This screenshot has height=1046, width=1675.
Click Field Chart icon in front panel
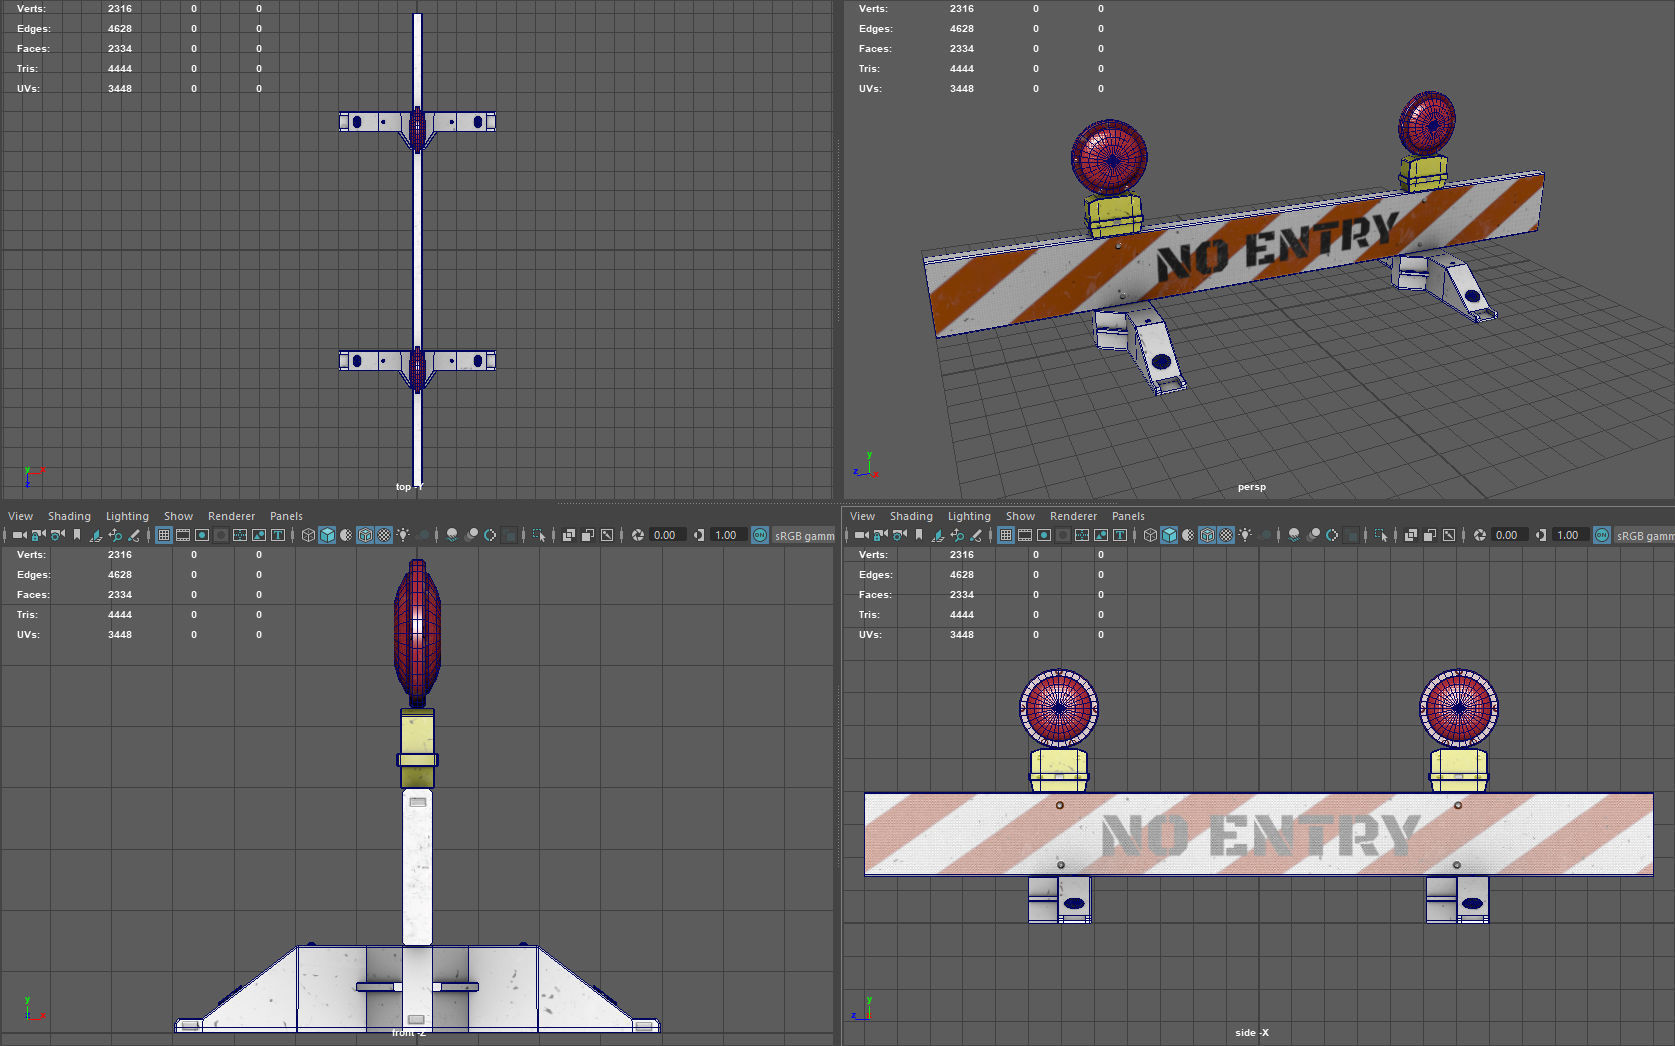[240, 535]
